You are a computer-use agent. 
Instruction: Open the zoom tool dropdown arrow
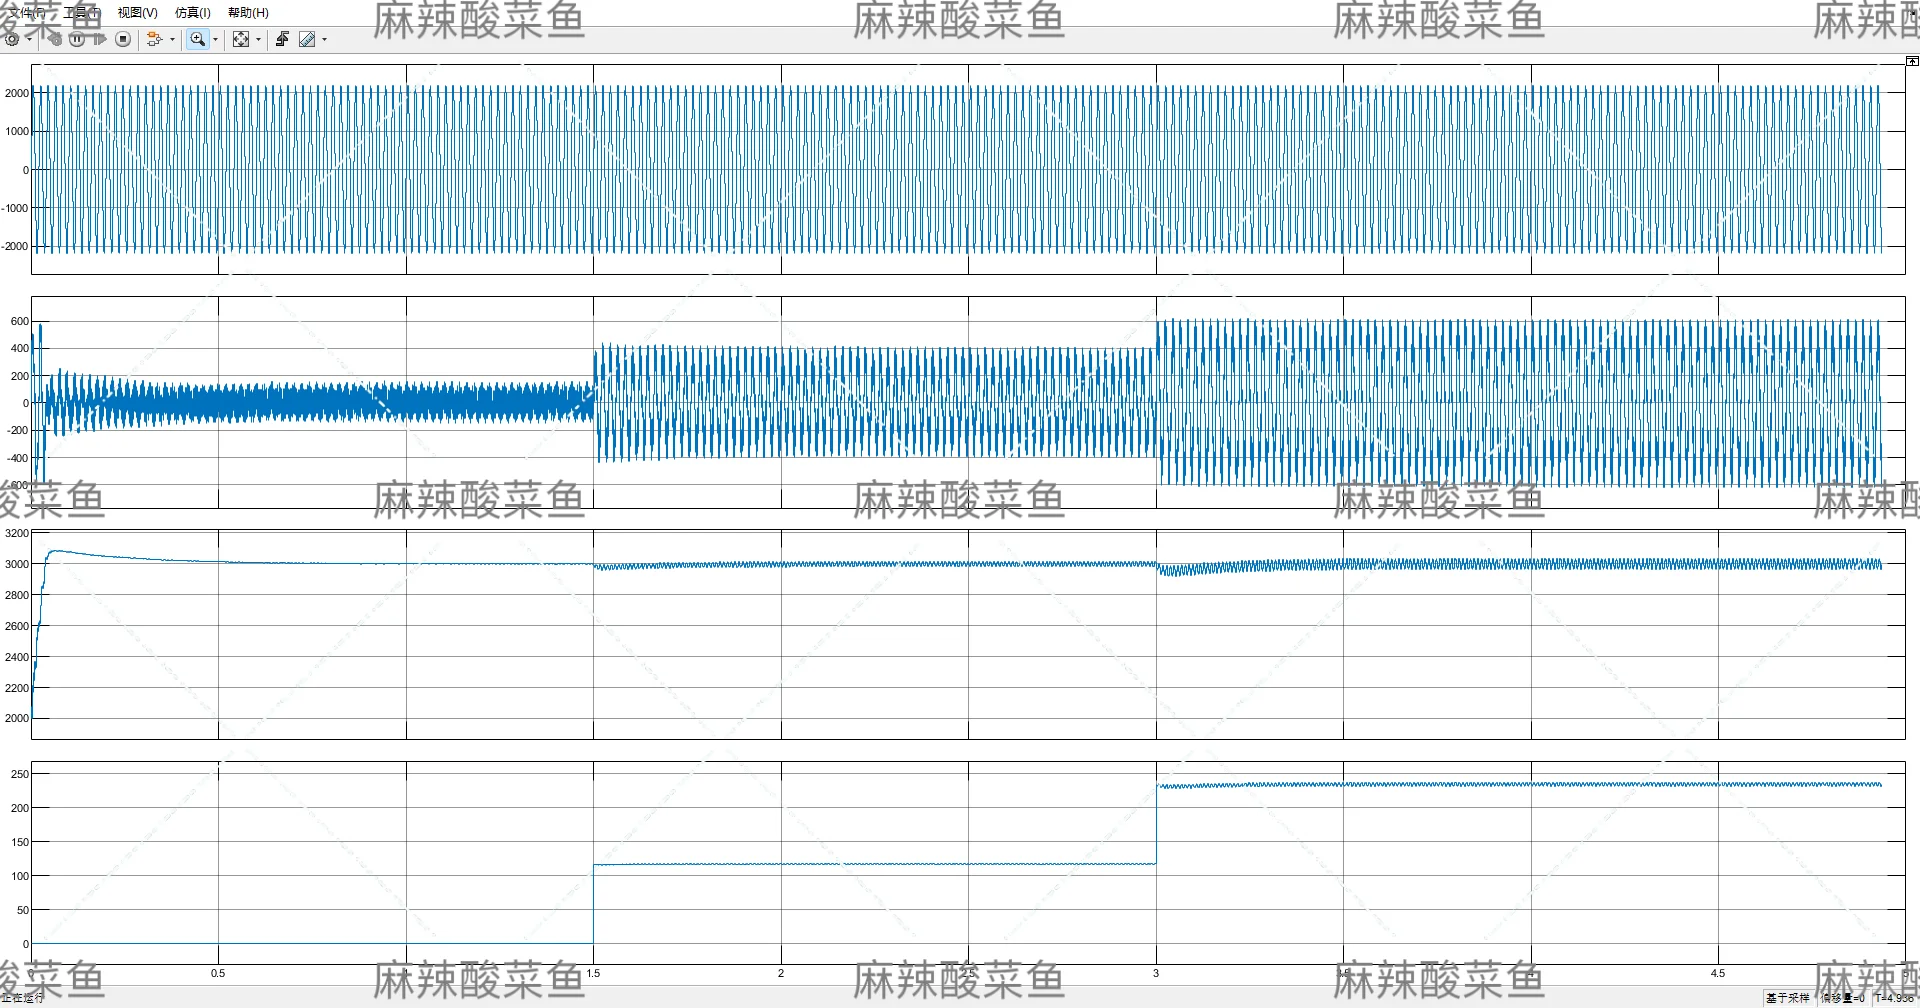click(x=216, y=39)
